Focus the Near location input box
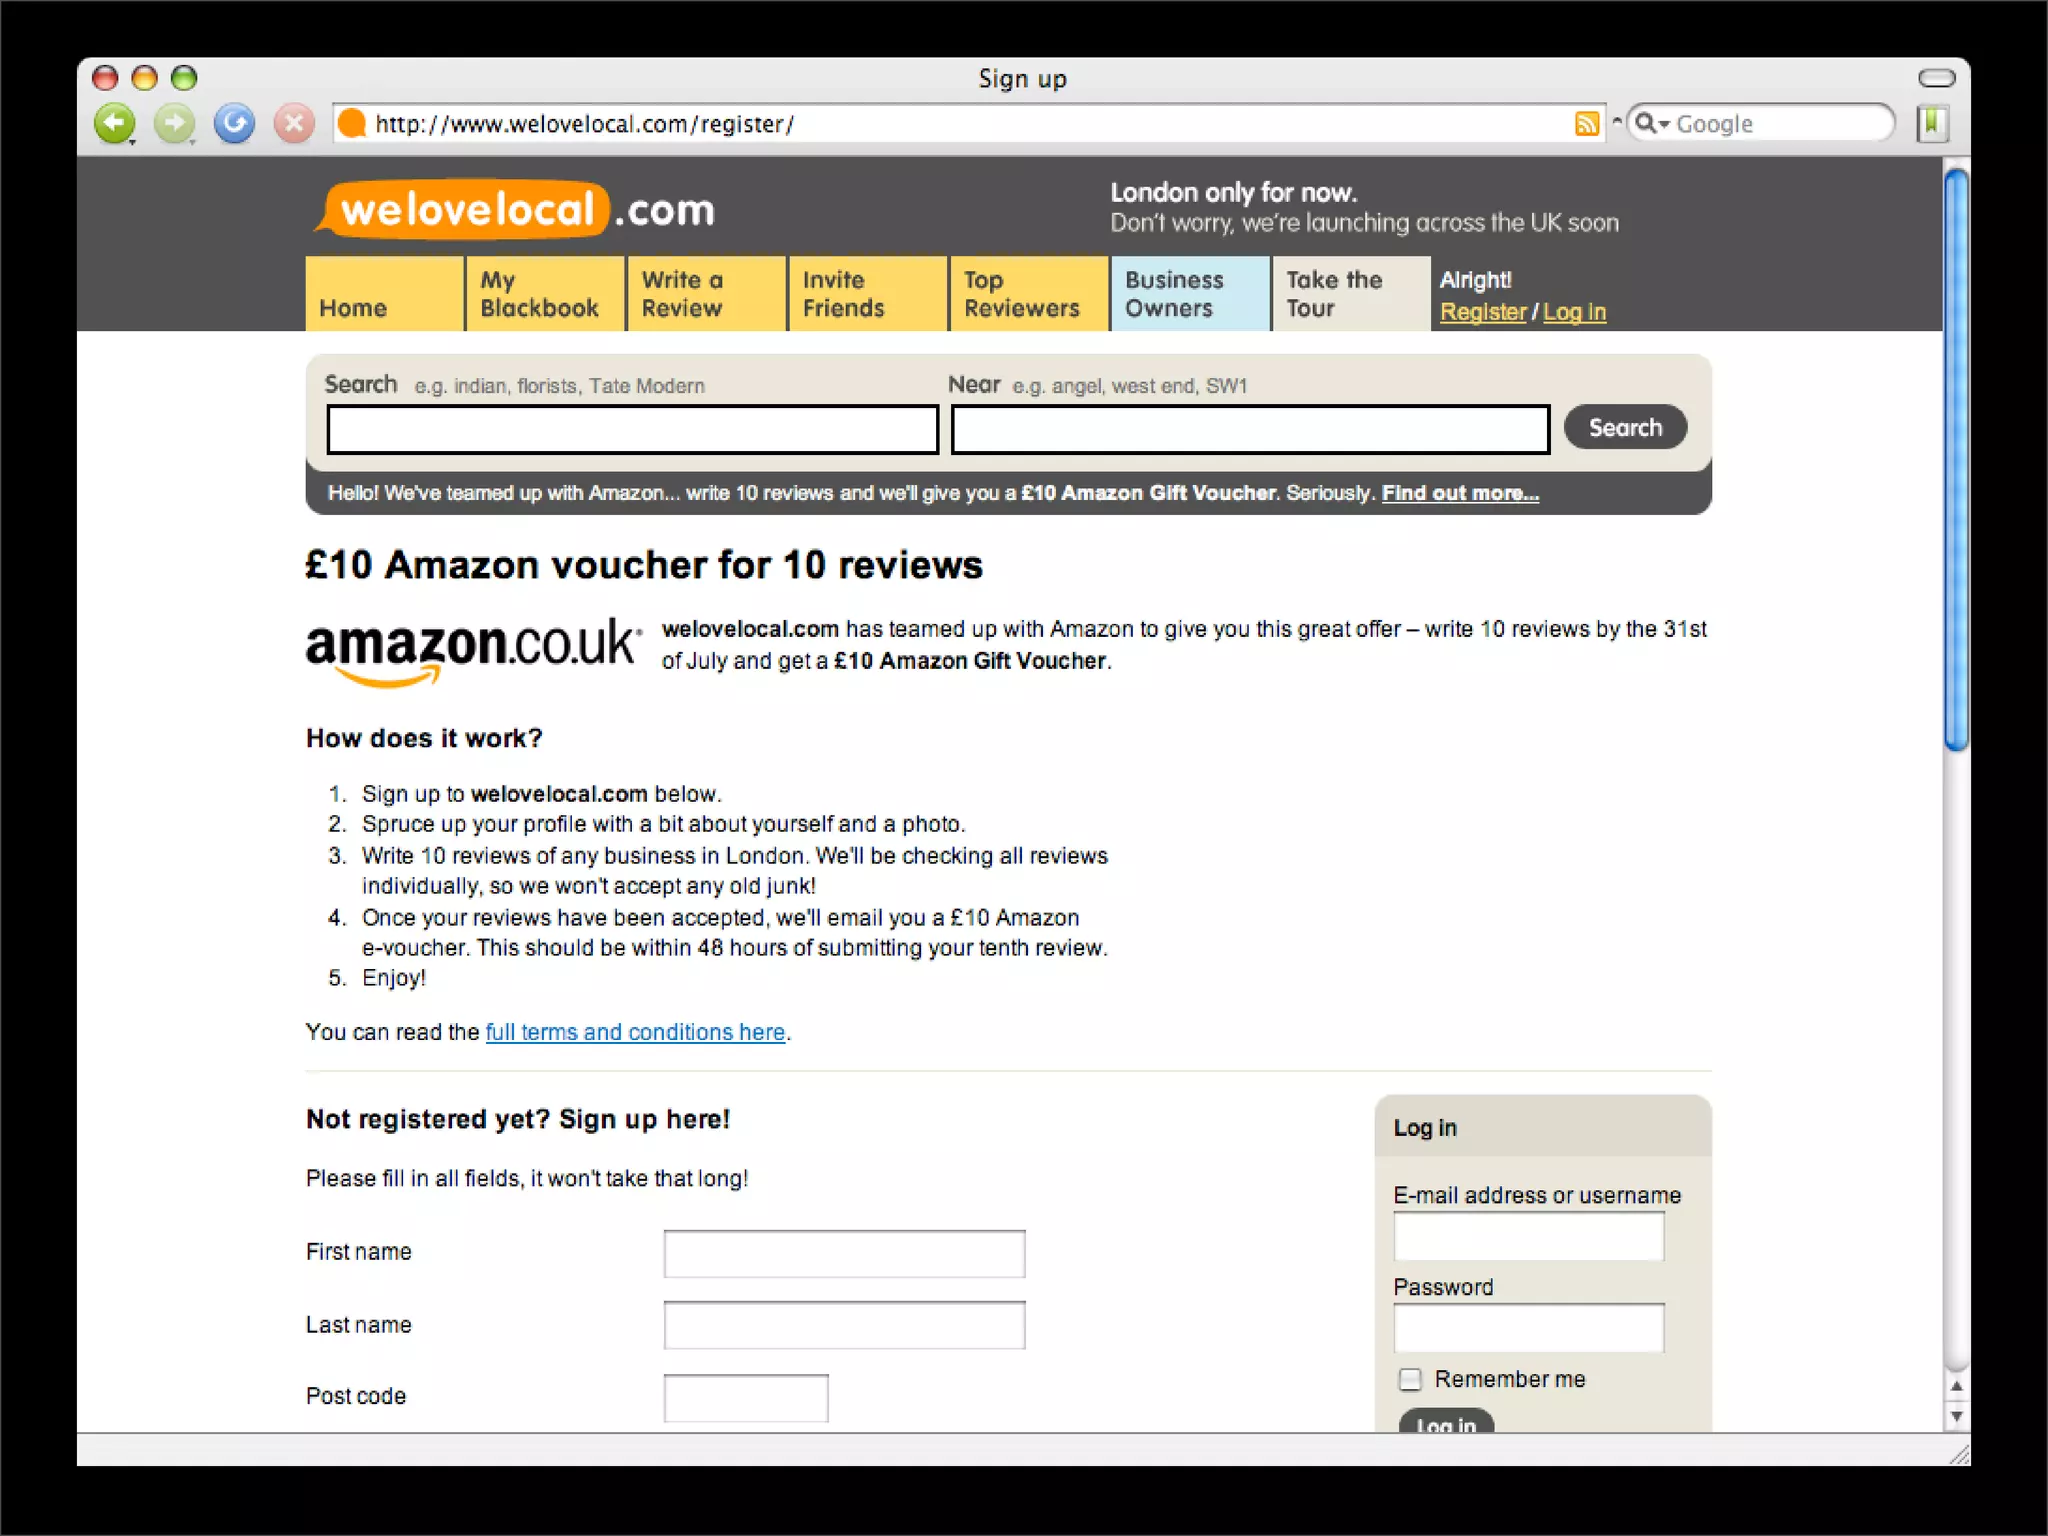The height and width of the screenshot is (1536, 2048). [x=1250, y=430]
